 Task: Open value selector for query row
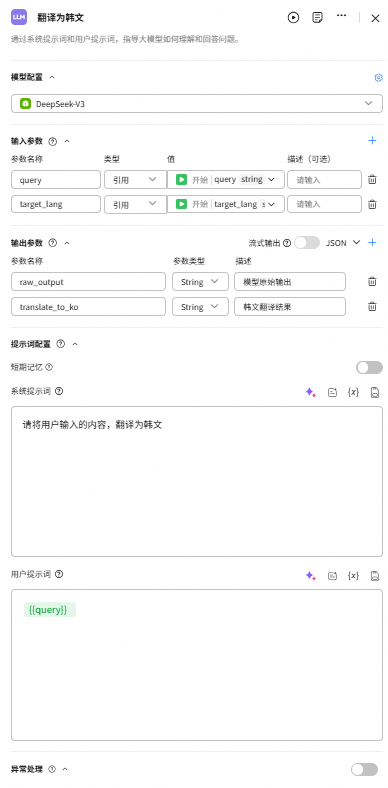(226, 179)
